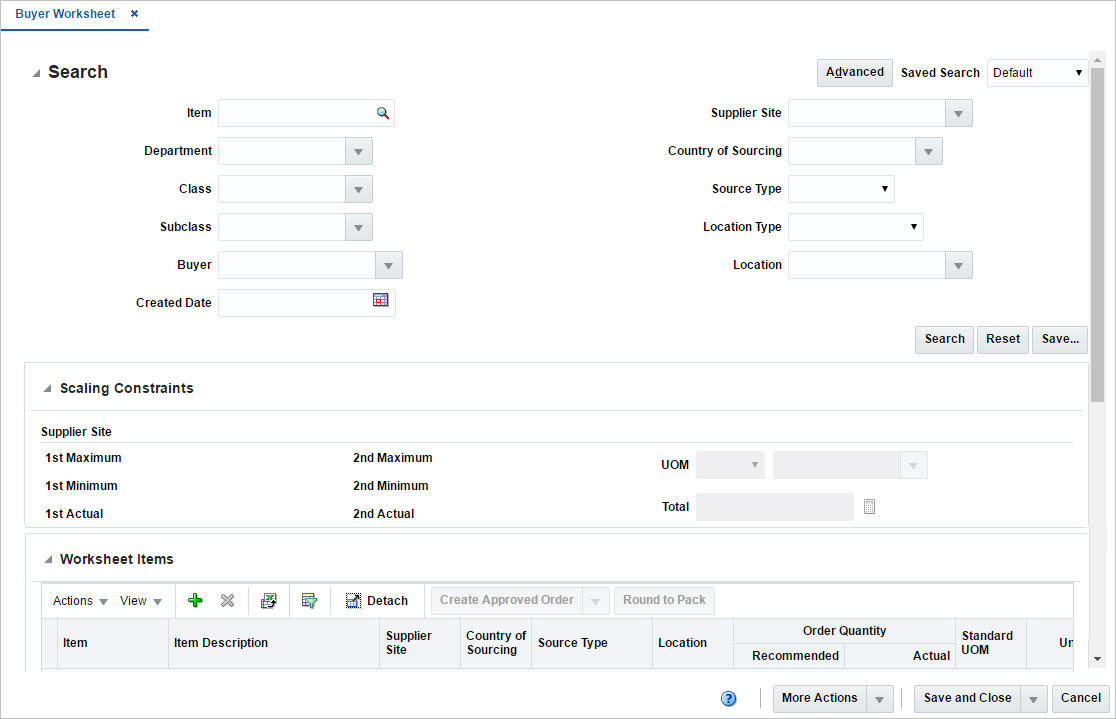The image size is (1116, 719).
Task: Click the Advanced search button
Action: point(854,73)
